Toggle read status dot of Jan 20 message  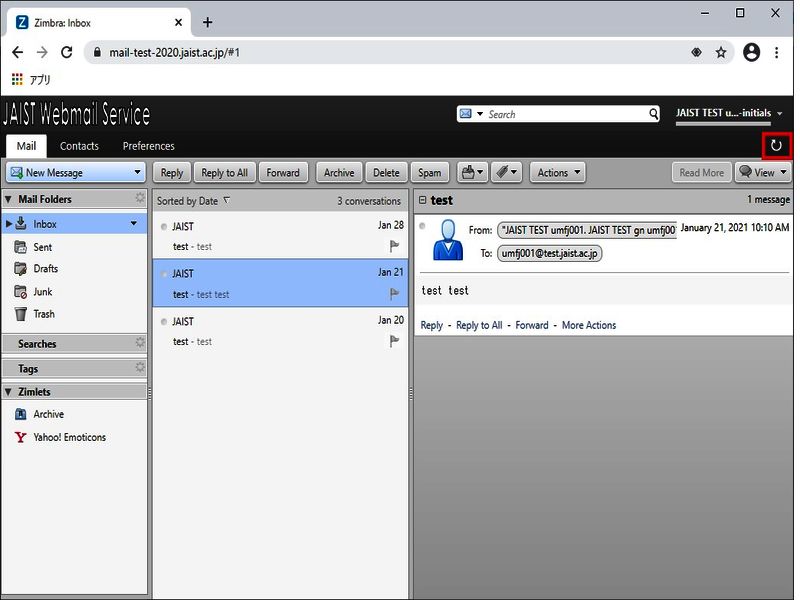pos(164,321)
